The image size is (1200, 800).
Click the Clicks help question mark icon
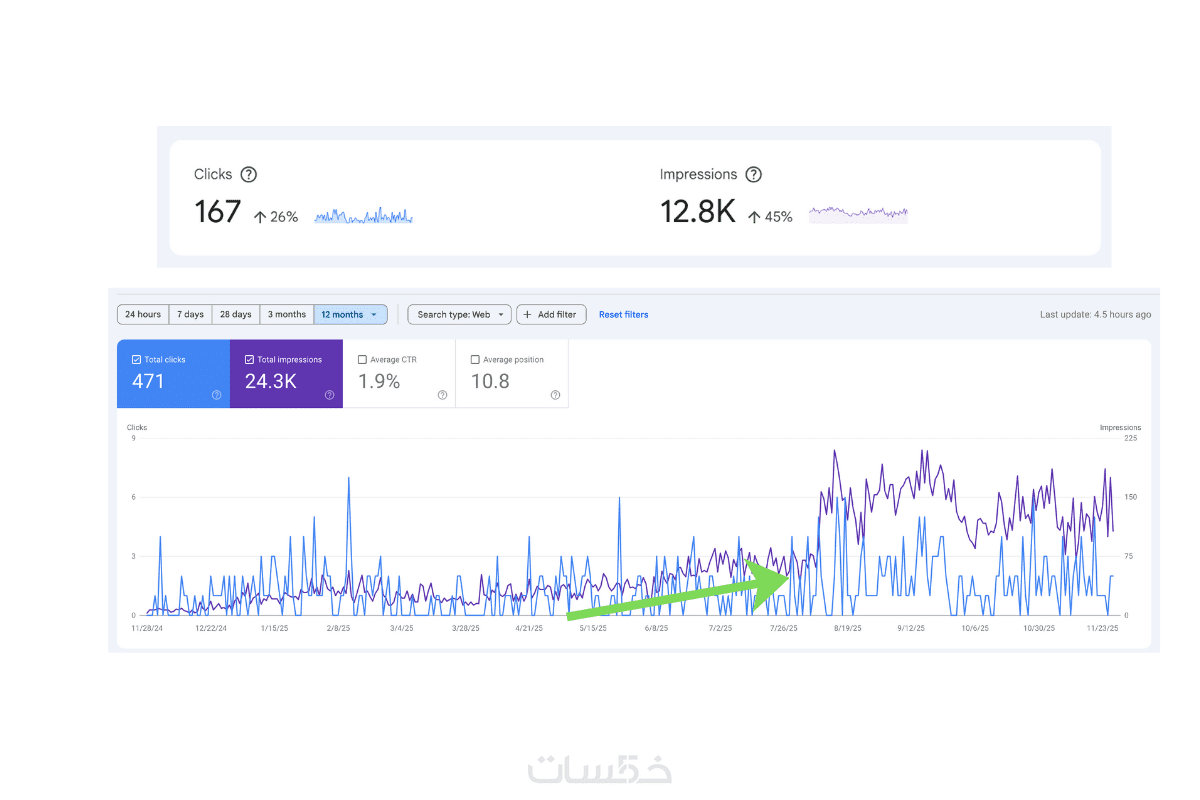(249, 174)
